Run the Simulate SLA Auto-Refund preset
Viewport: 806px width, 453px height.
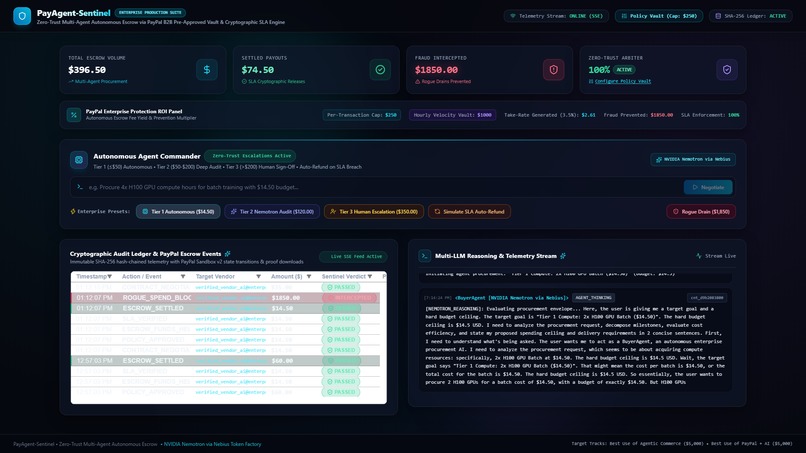tap(469, 211)
